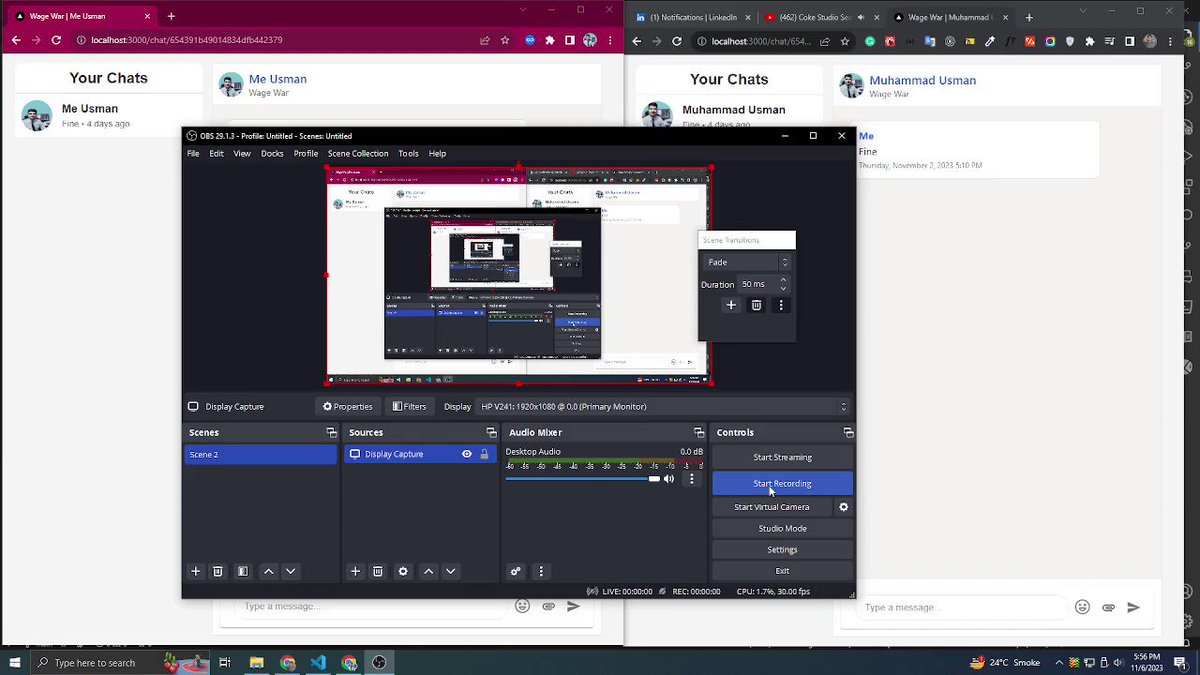The height and width of the screenshot is (675, 1200).
Task: Open source properties gear in Sources panel
Action: (403, 571)
